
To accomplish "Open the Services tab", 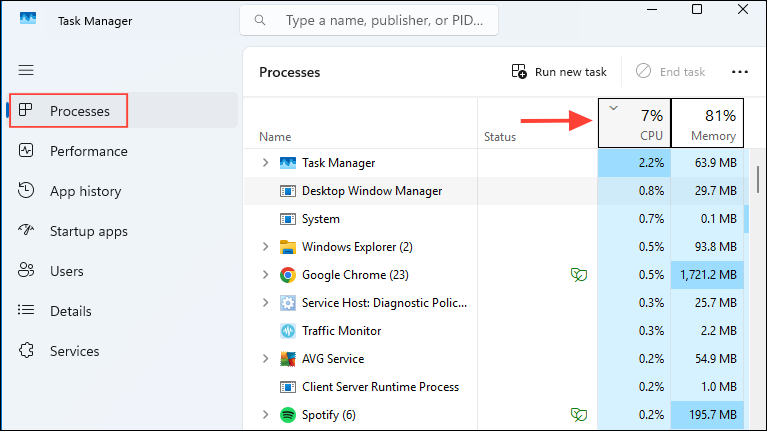I will (122, 351).
